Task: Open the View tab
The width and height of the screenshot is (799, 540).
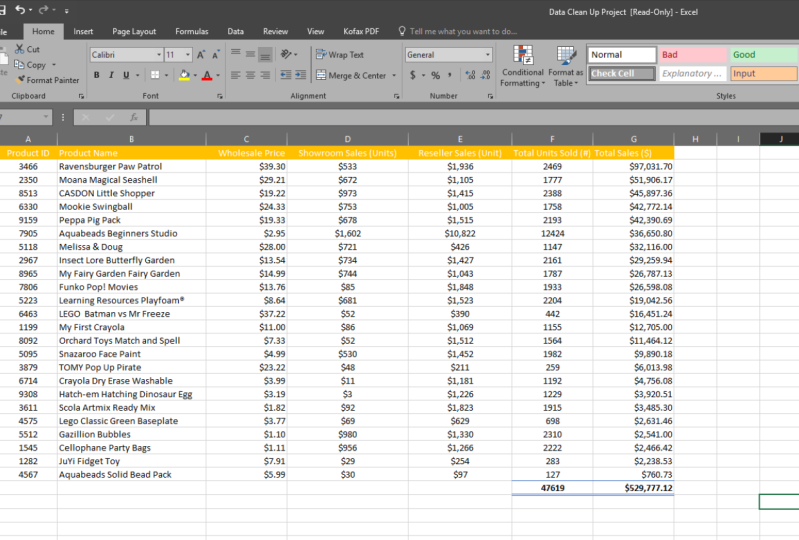Action: [x=315, y=31]
